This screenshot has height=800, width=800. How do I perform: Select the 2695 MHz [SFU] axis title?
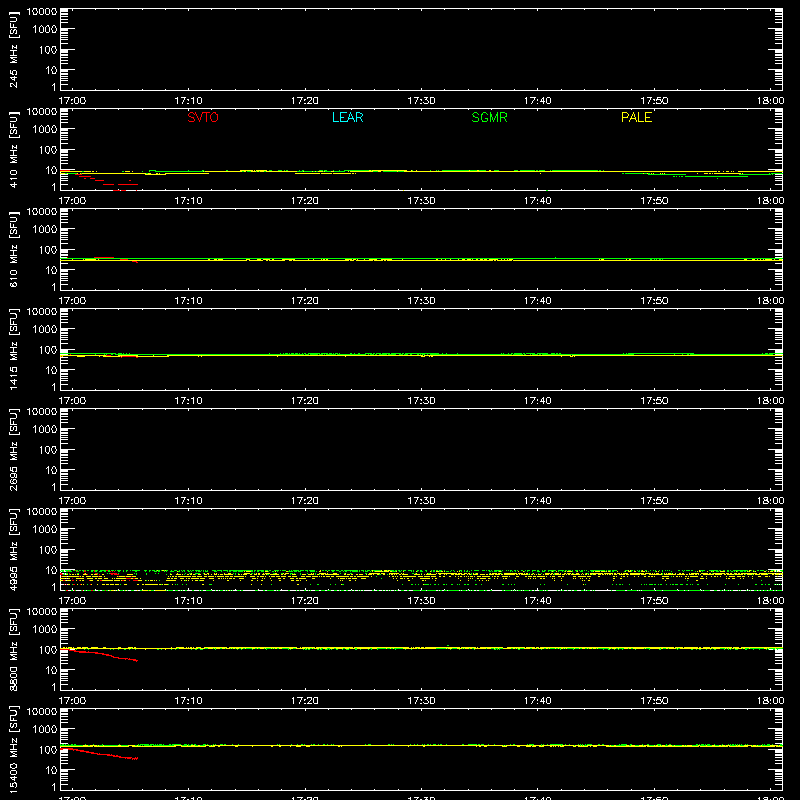pos(13,449)
